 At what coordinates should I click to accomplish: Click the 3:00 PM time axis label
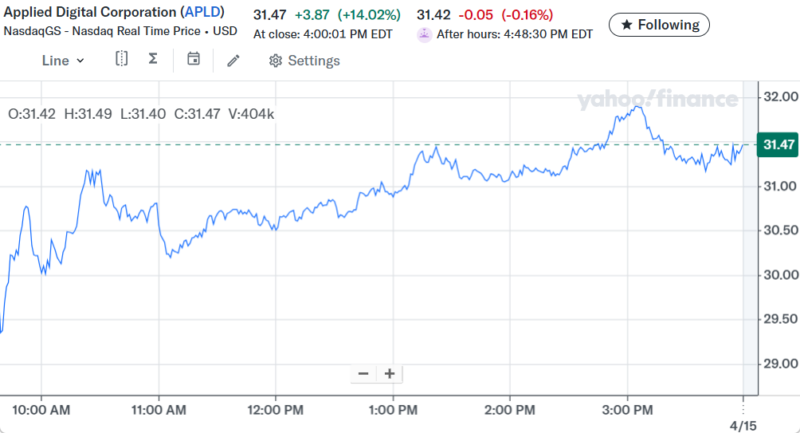point(628,409)
